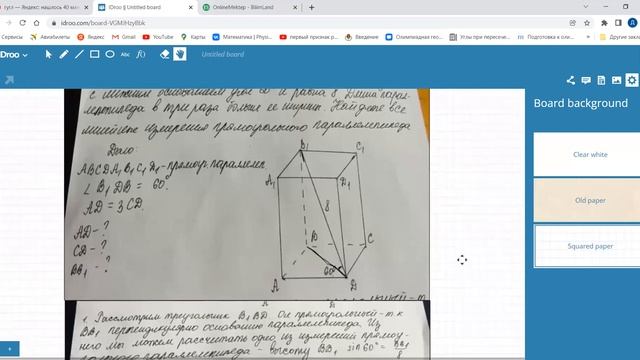This screenshot has height=360, width=640.
Task: Open the documents page icon
Action: coord(601,80)
